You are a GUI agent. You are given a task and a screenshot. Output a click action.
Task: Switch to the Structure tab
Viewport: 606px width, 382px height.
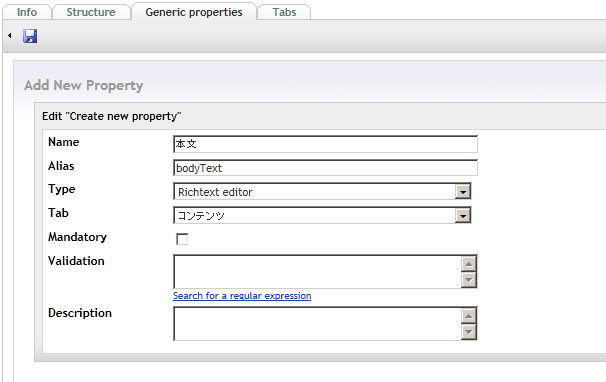91,12
